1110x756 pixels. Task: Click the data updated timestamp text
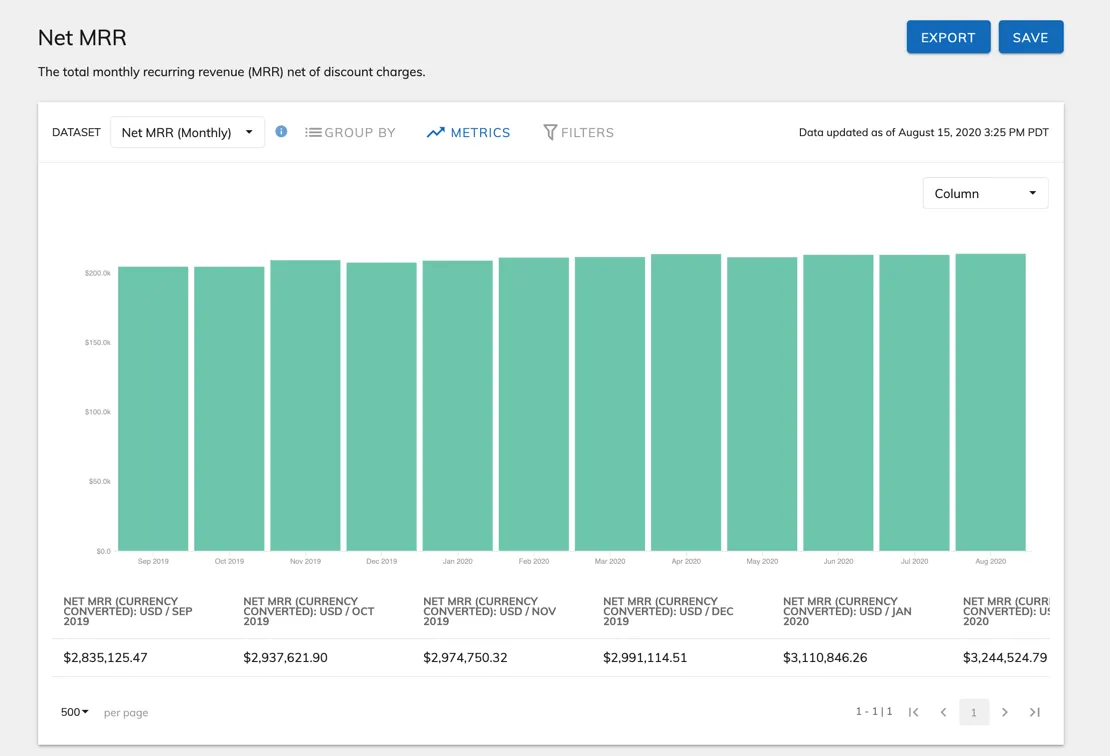pos(924,132)
